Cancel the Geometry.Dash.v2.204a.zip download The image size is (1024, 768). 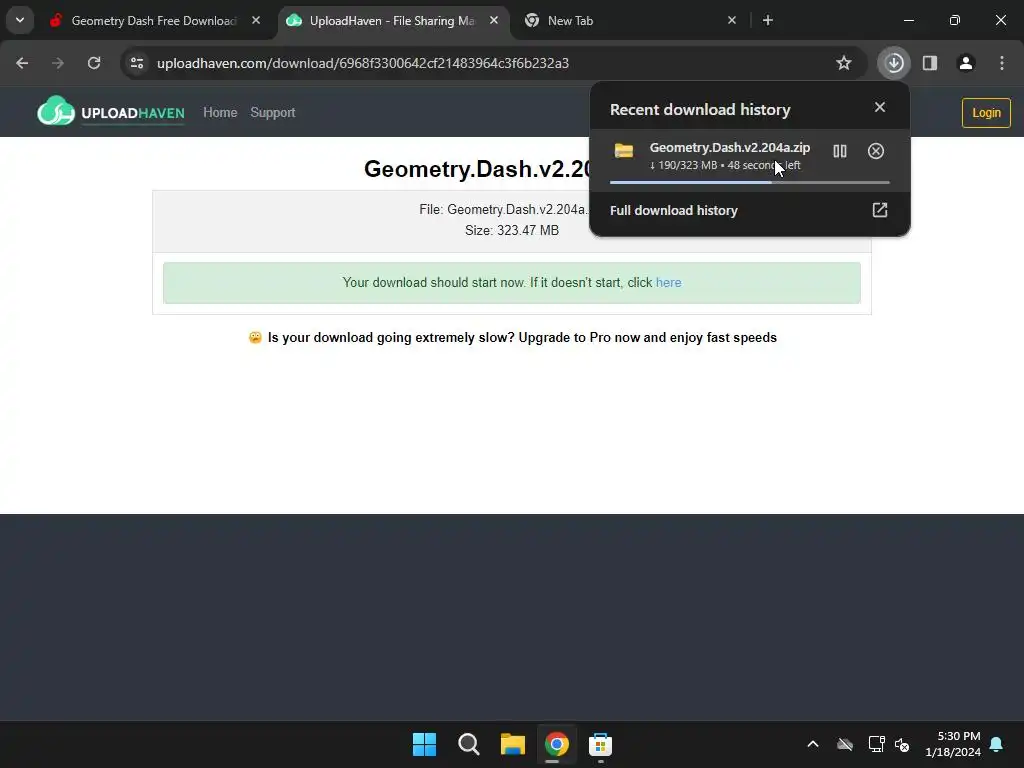click(876, 152)
